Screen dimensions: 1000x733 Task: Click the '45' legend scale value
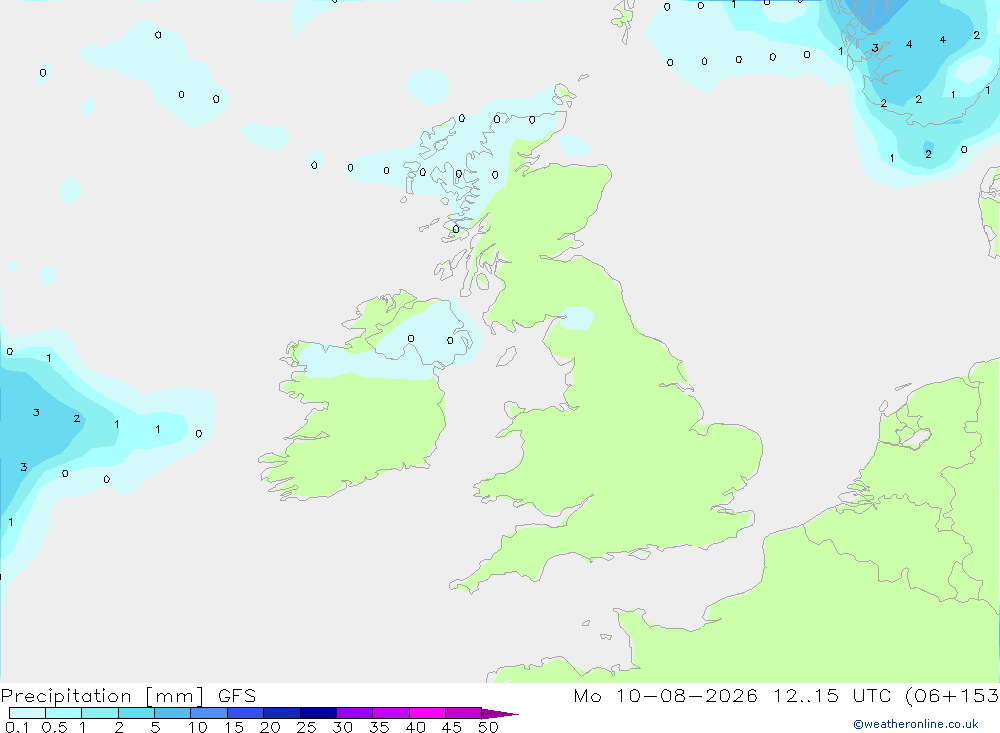click(x=452, y=727)
